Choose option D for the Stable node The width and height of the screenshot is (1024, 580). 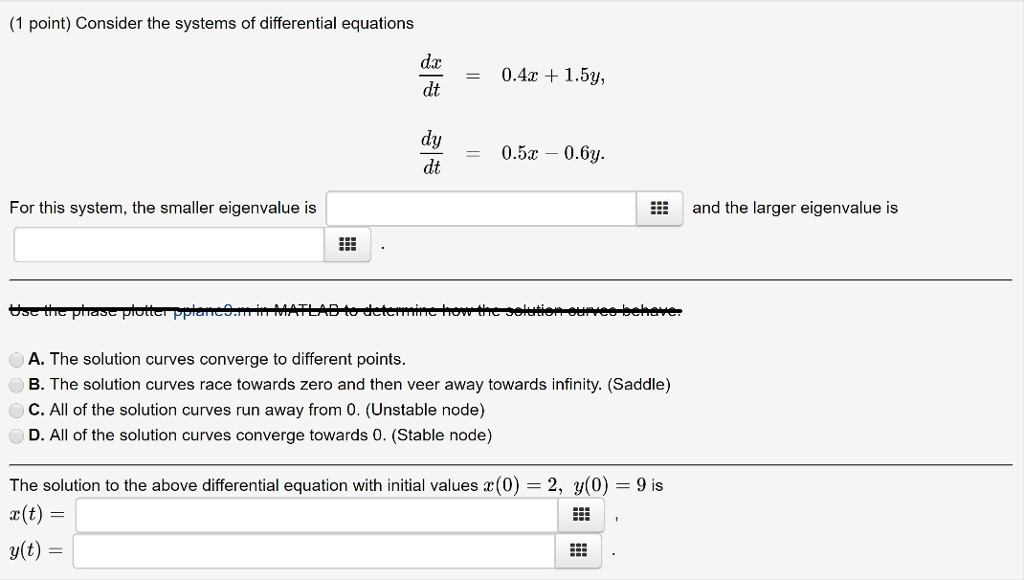(16, 434)
